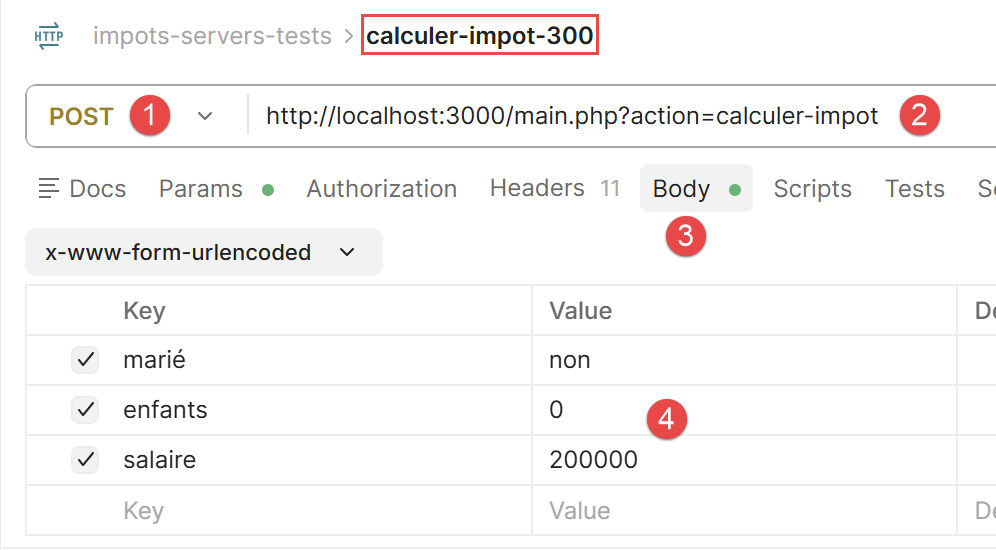Open the Scripts tab
The width and height of the screenshot is (996, 550).
pyautogui.click(x=812, y=189)
